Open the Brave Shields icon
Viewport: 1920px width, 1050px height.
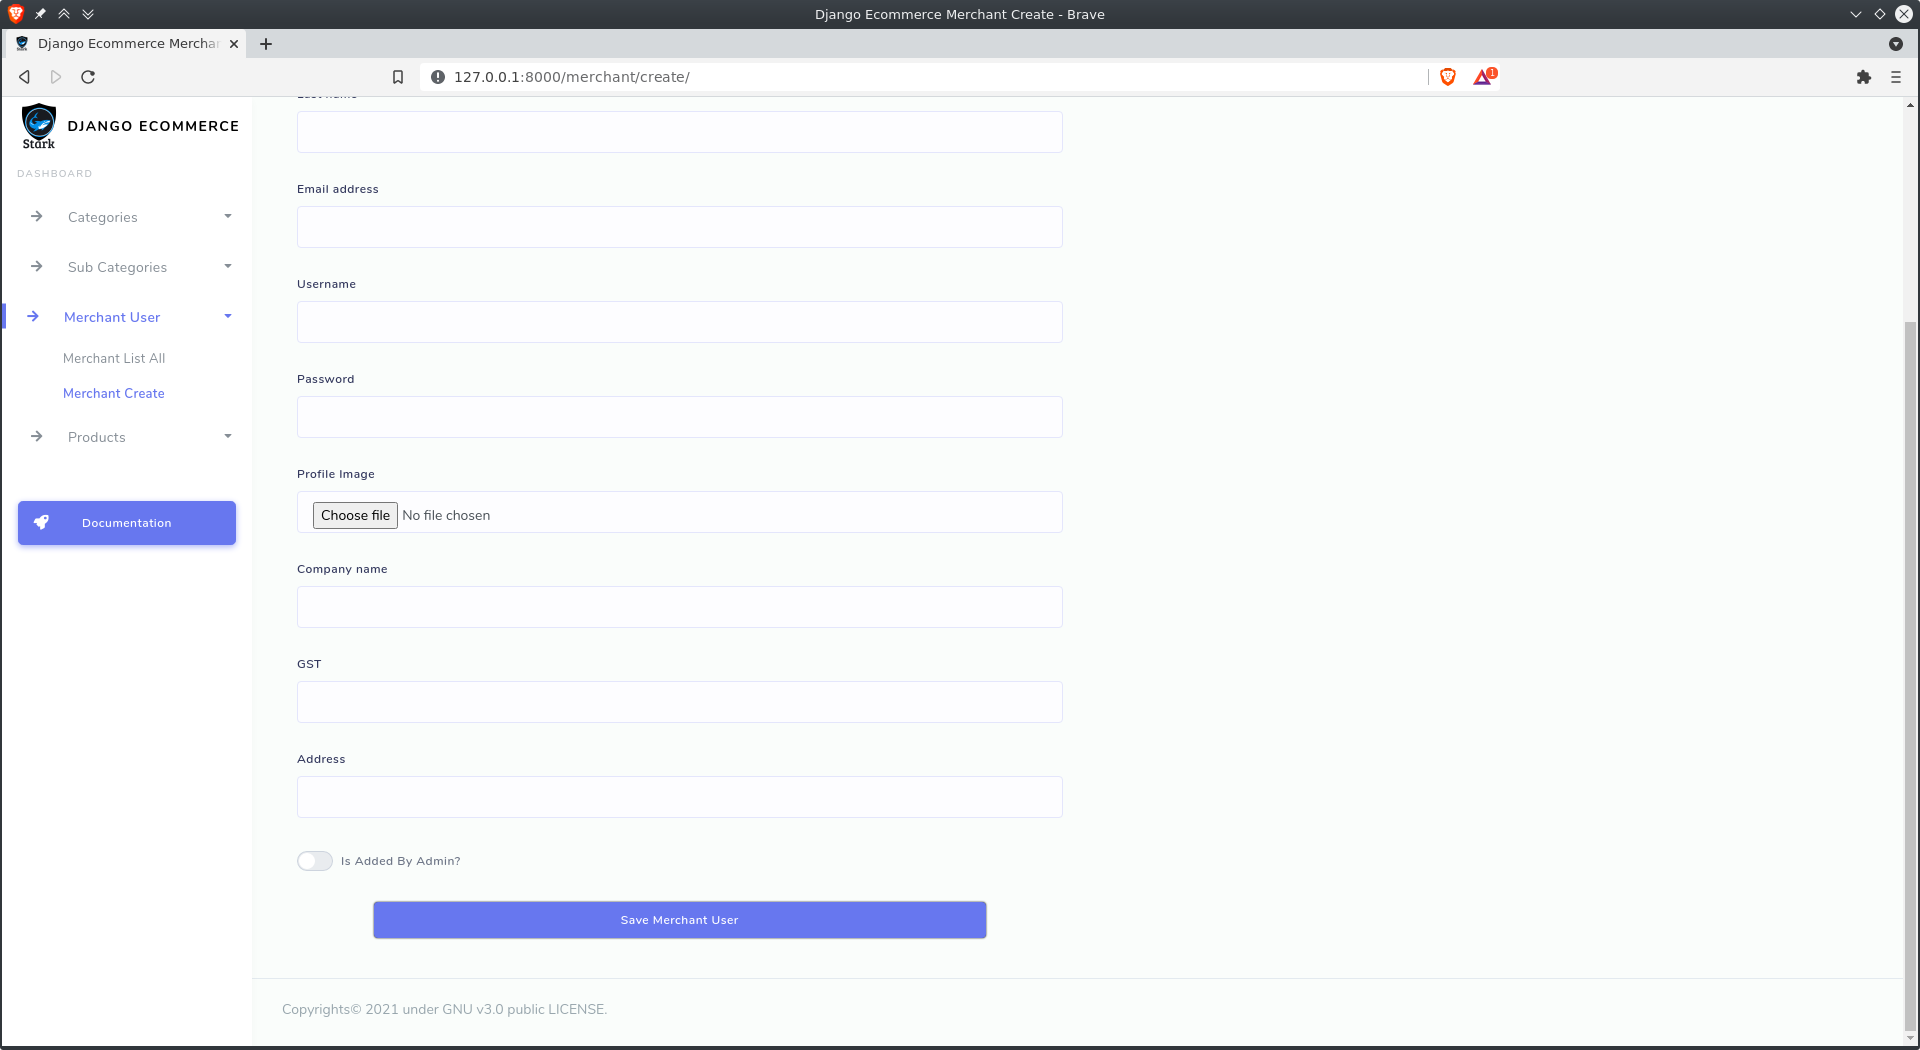point(1448,76)
